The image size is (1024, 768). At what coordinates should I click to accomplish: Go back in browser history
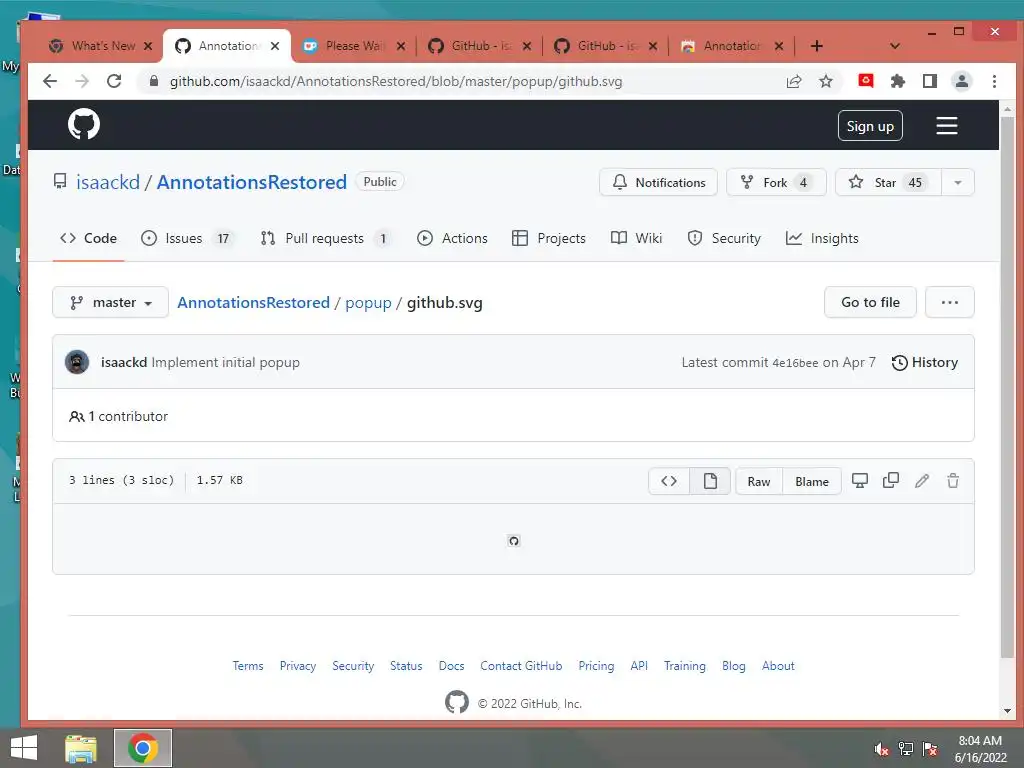pyautogui.click(x=50, y=81)
